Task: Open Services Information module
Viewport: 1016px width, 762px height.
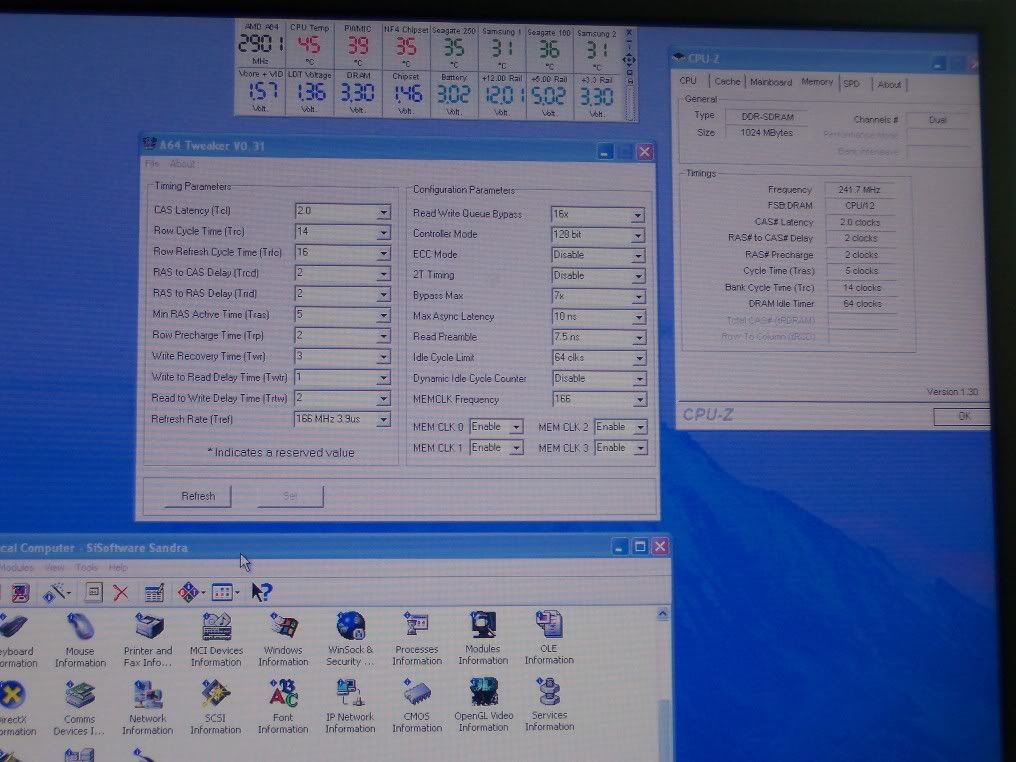Action: (549, 702)
